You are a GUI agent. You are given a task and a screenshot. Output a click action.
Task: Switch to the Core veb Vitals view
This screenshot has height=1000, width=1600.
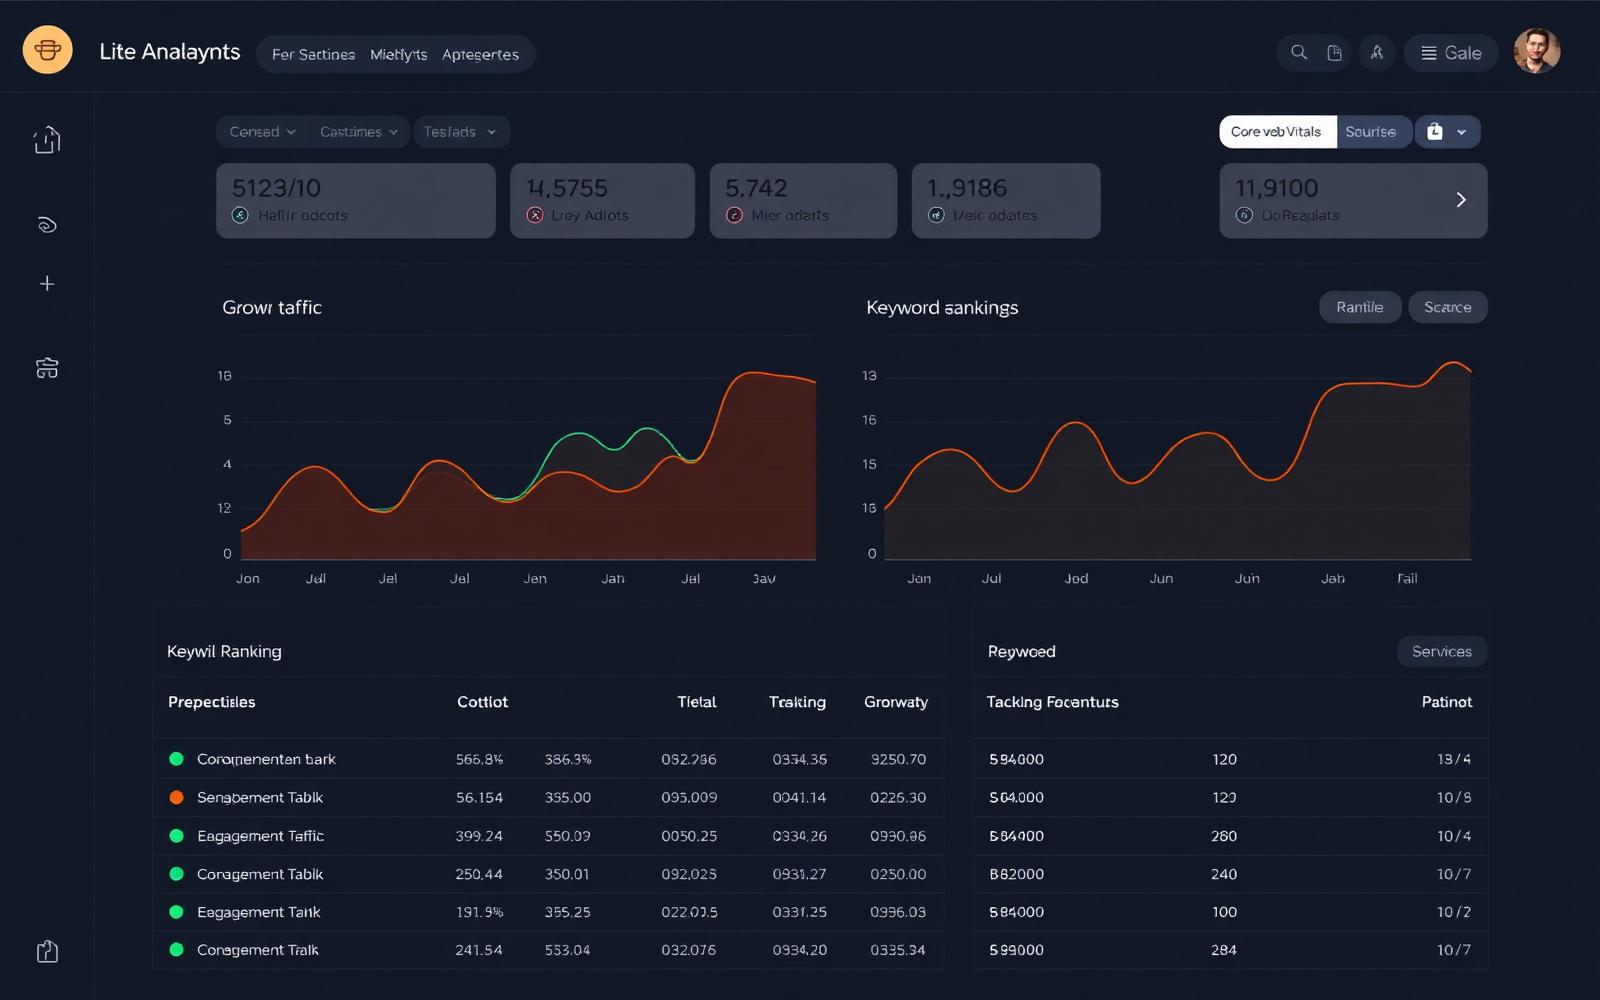click(x=1277, y=132)
